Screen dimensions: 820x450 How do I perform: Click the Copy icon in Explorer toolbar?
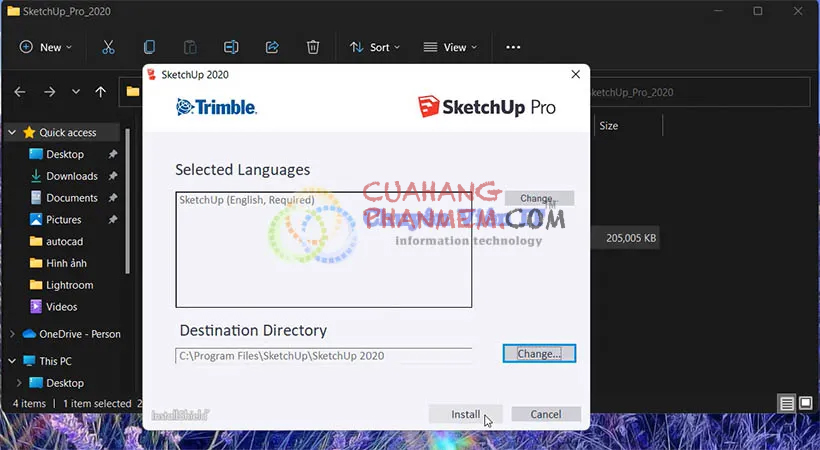[x=149, y=47]
